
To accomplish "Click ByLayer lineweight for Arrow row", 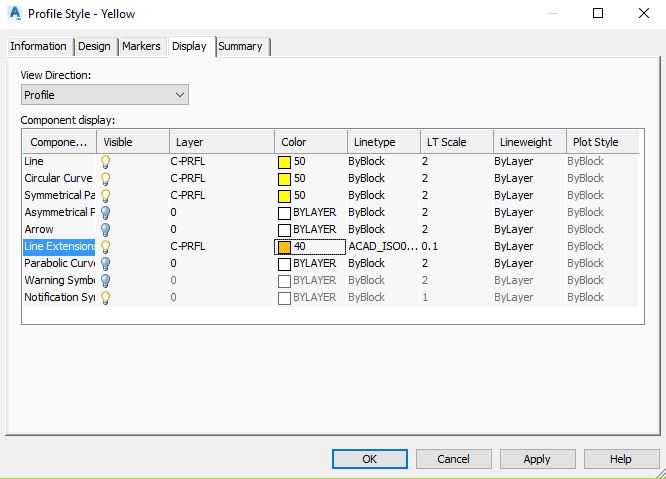I will coord(514,229).
